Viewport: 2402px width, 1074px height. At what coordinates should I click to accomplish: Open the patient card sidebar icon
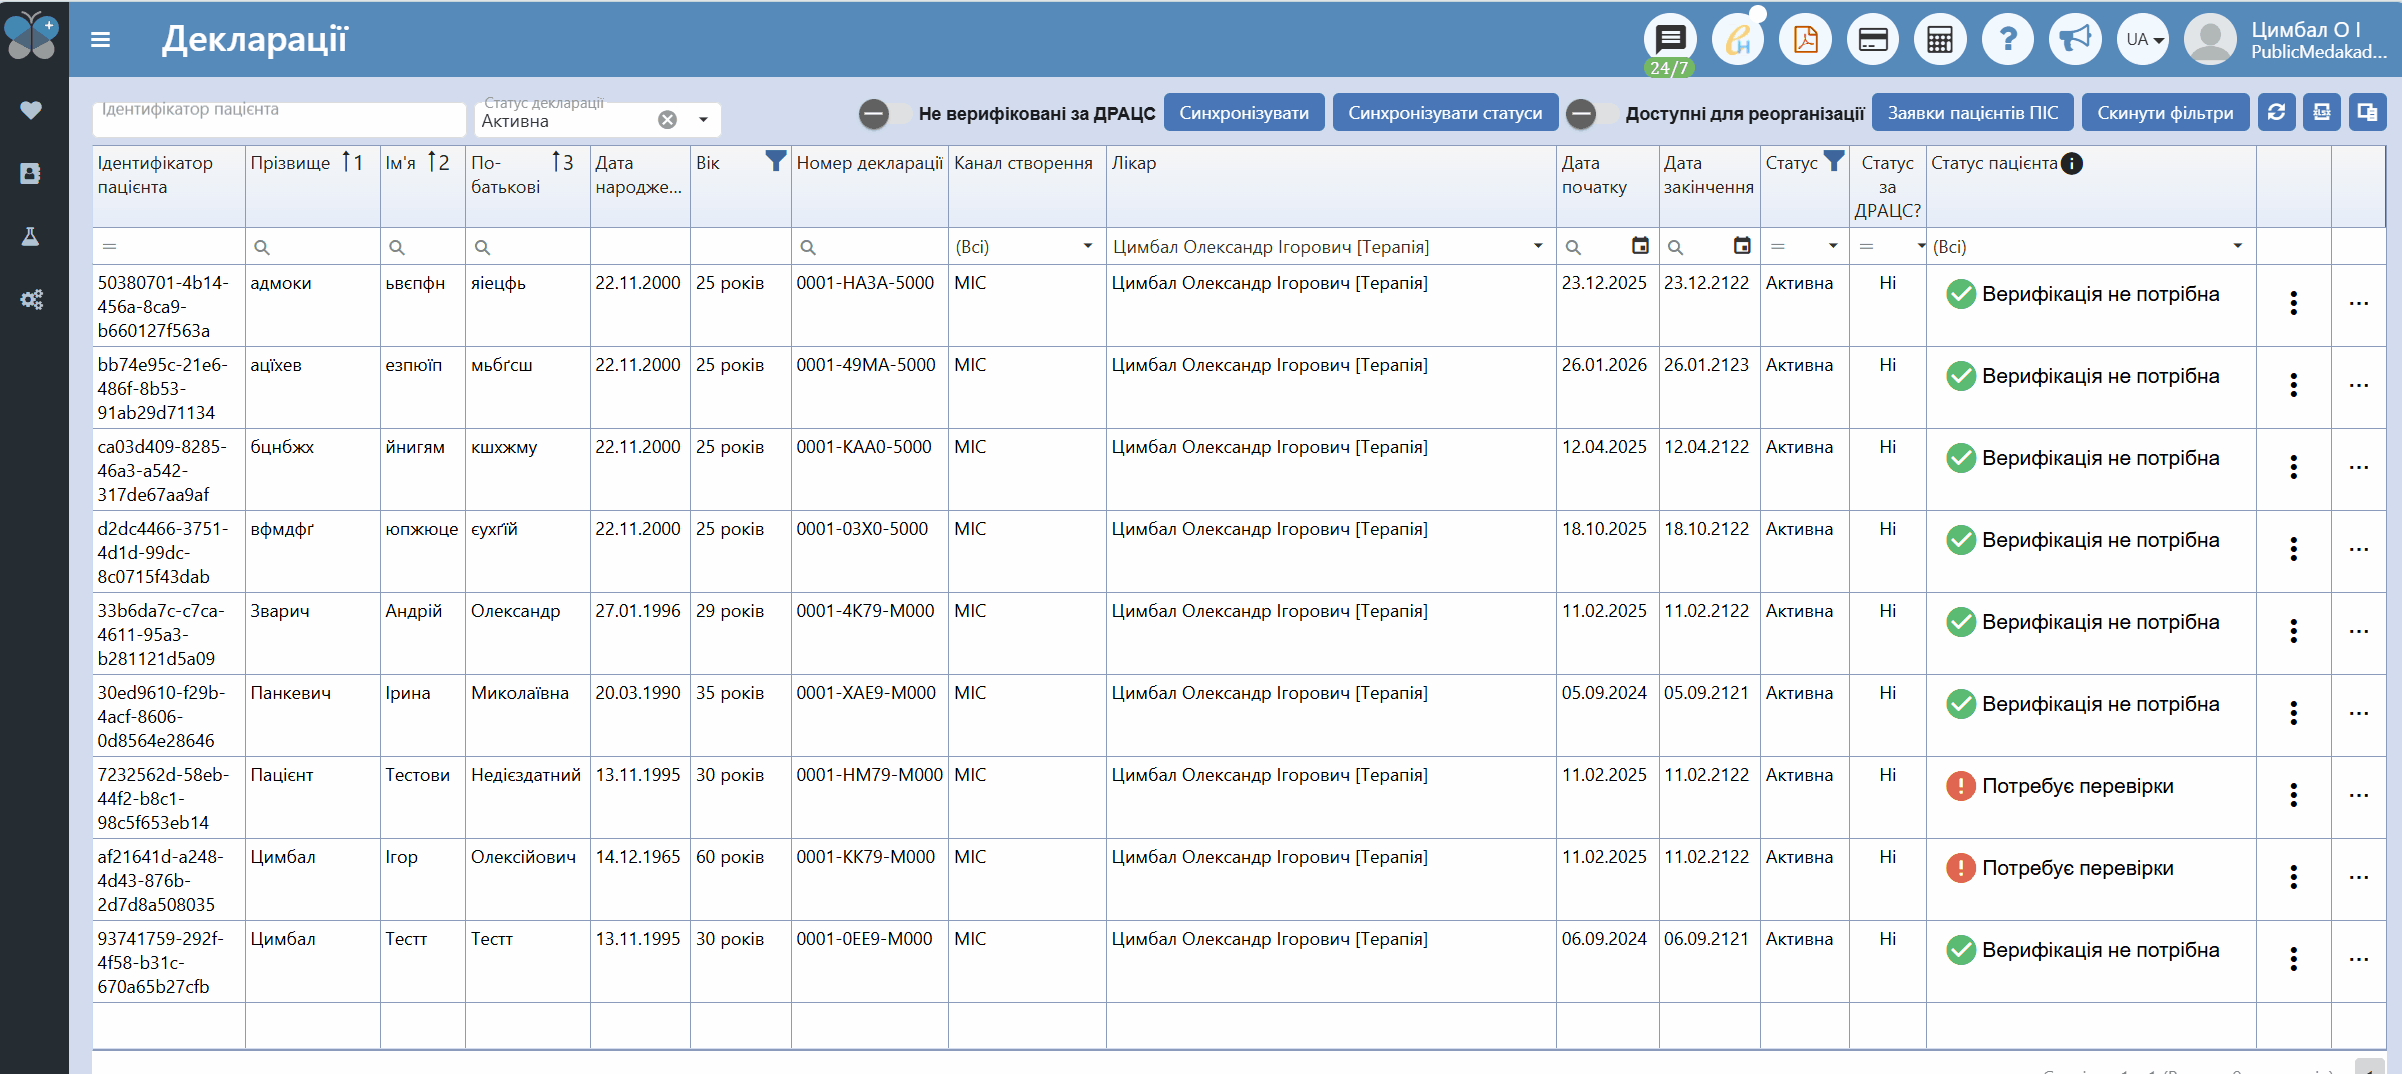(31, 173)
